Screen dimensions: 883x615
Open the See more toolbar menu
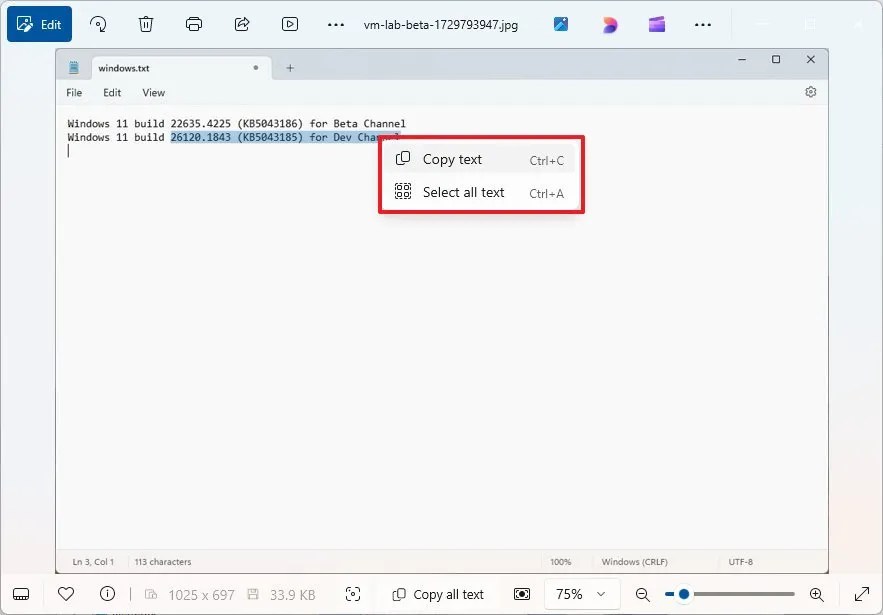(337, 24)
